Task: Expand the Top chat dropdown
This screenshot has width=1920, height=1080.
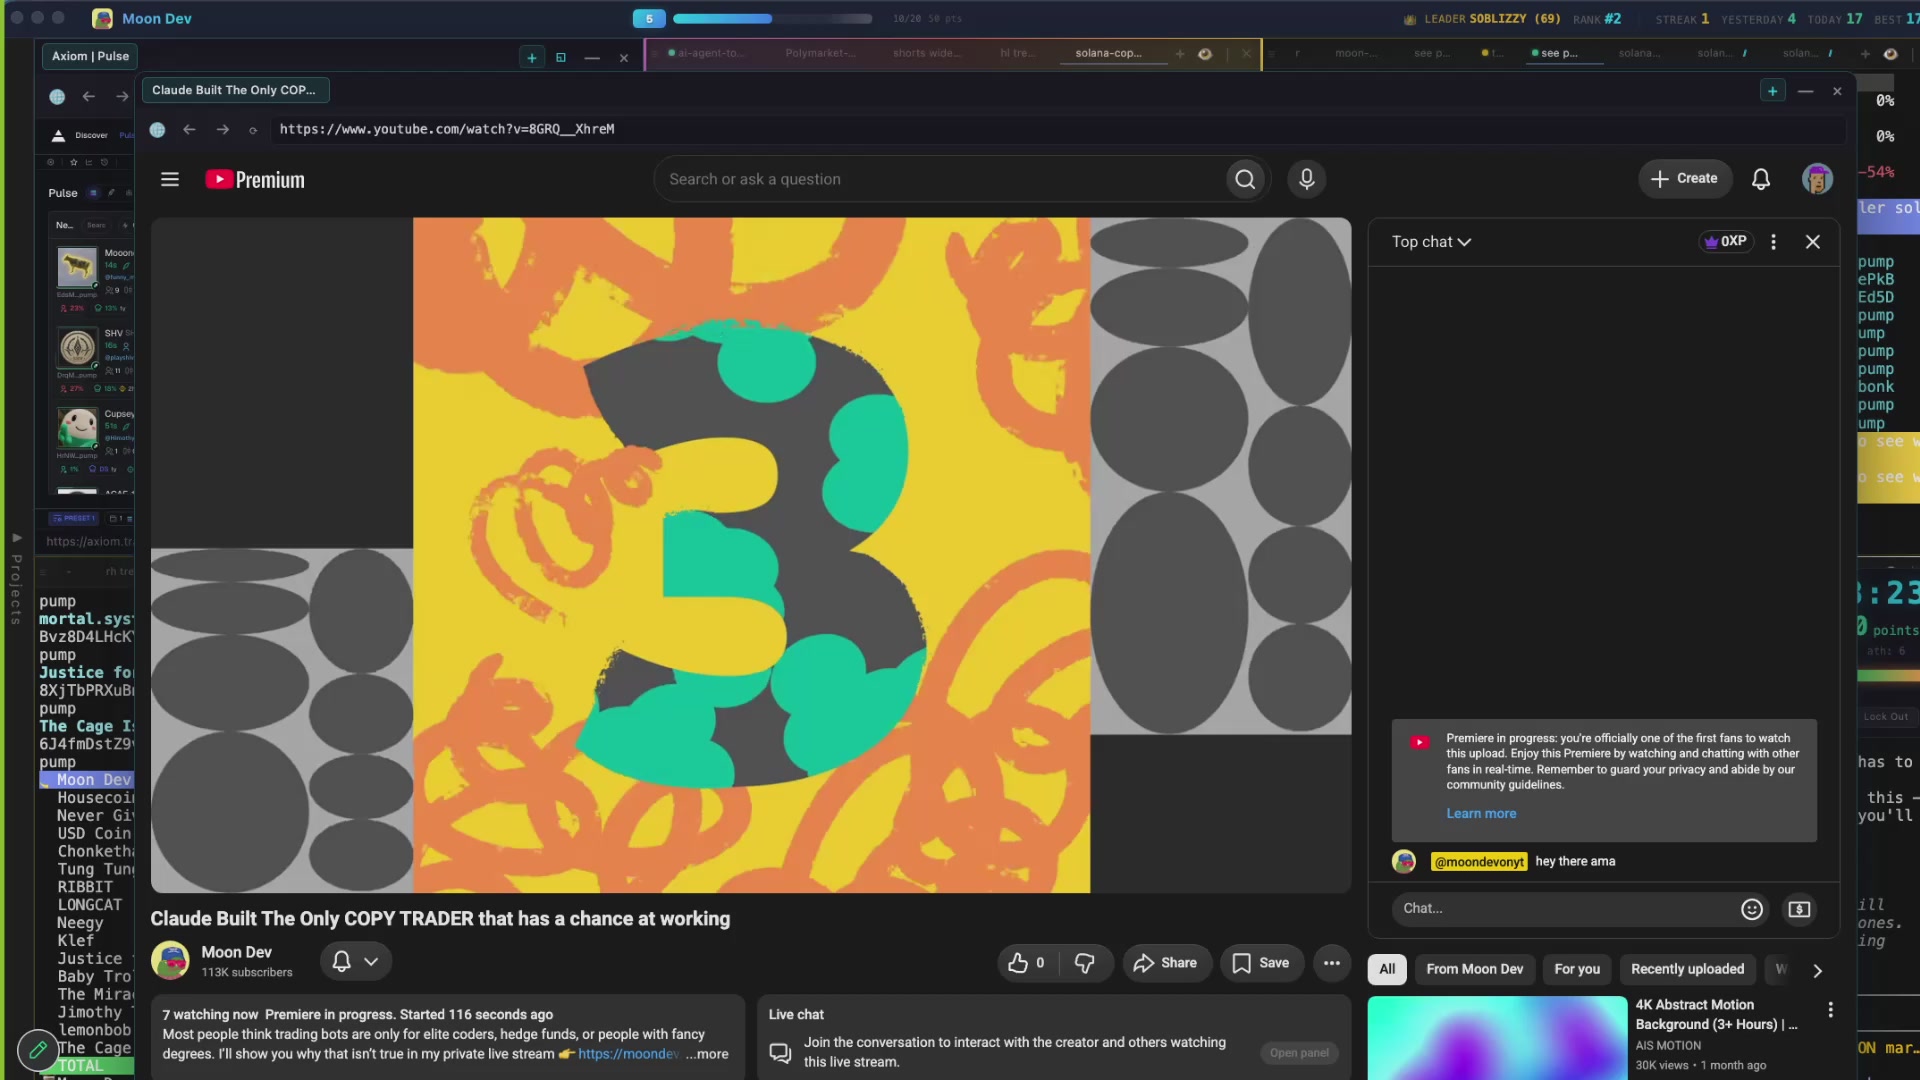Action: click(1431, 242)
